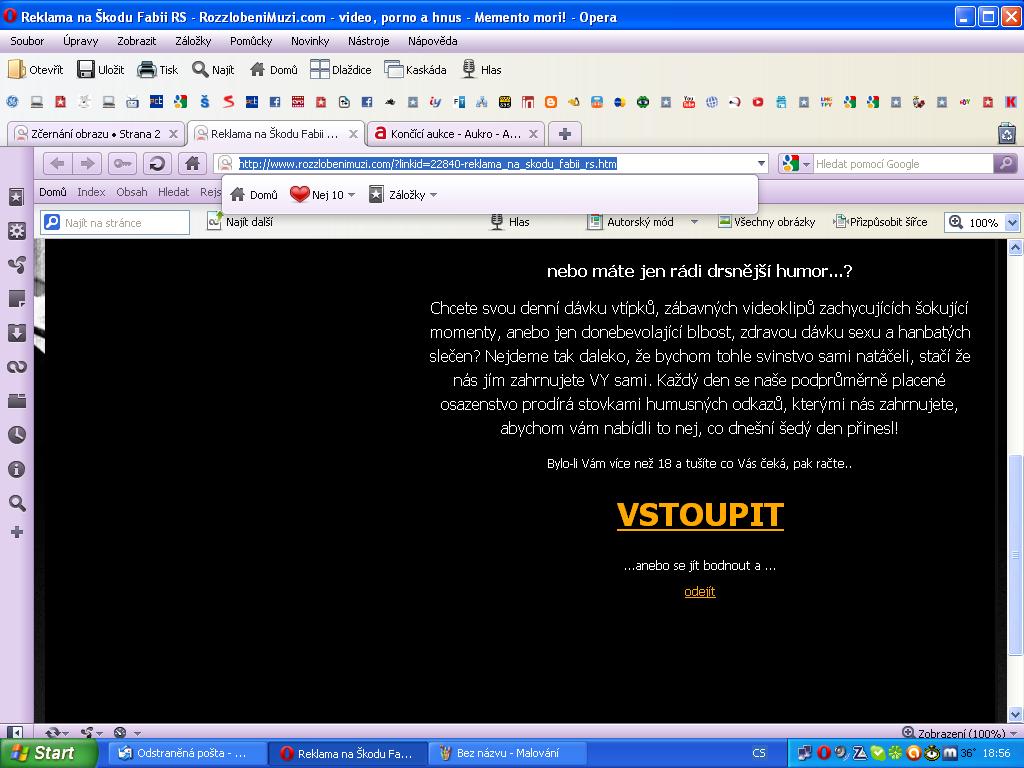
Task: Expand the zoom 100% dropdown
Action: (1011, 223)
